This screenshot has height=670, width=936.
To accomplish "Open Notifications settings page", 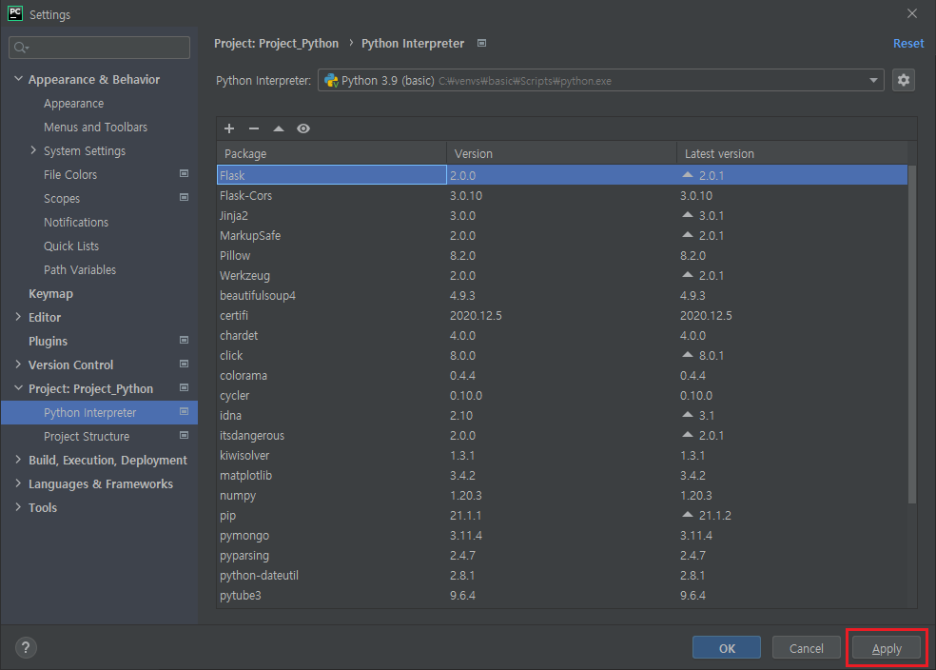I will pos(76,222).
